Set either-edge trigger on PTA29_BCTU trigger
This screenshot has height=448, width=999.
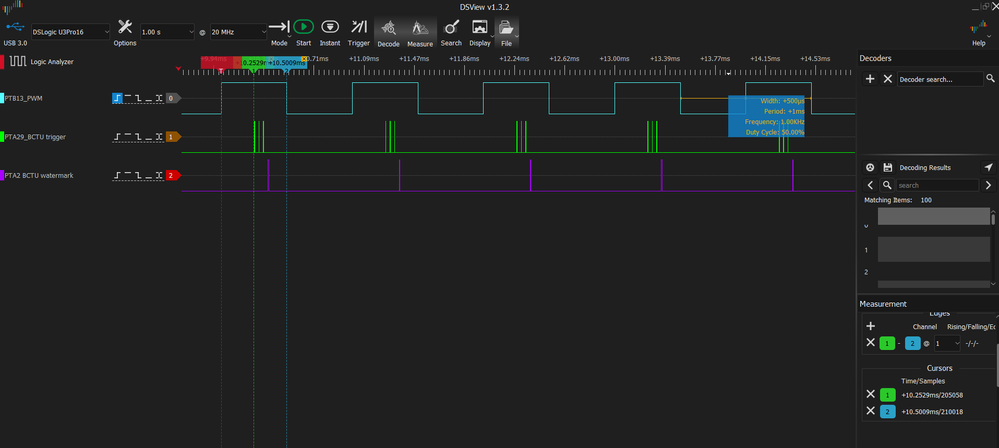pyautogui.click(x=159, y=136)
